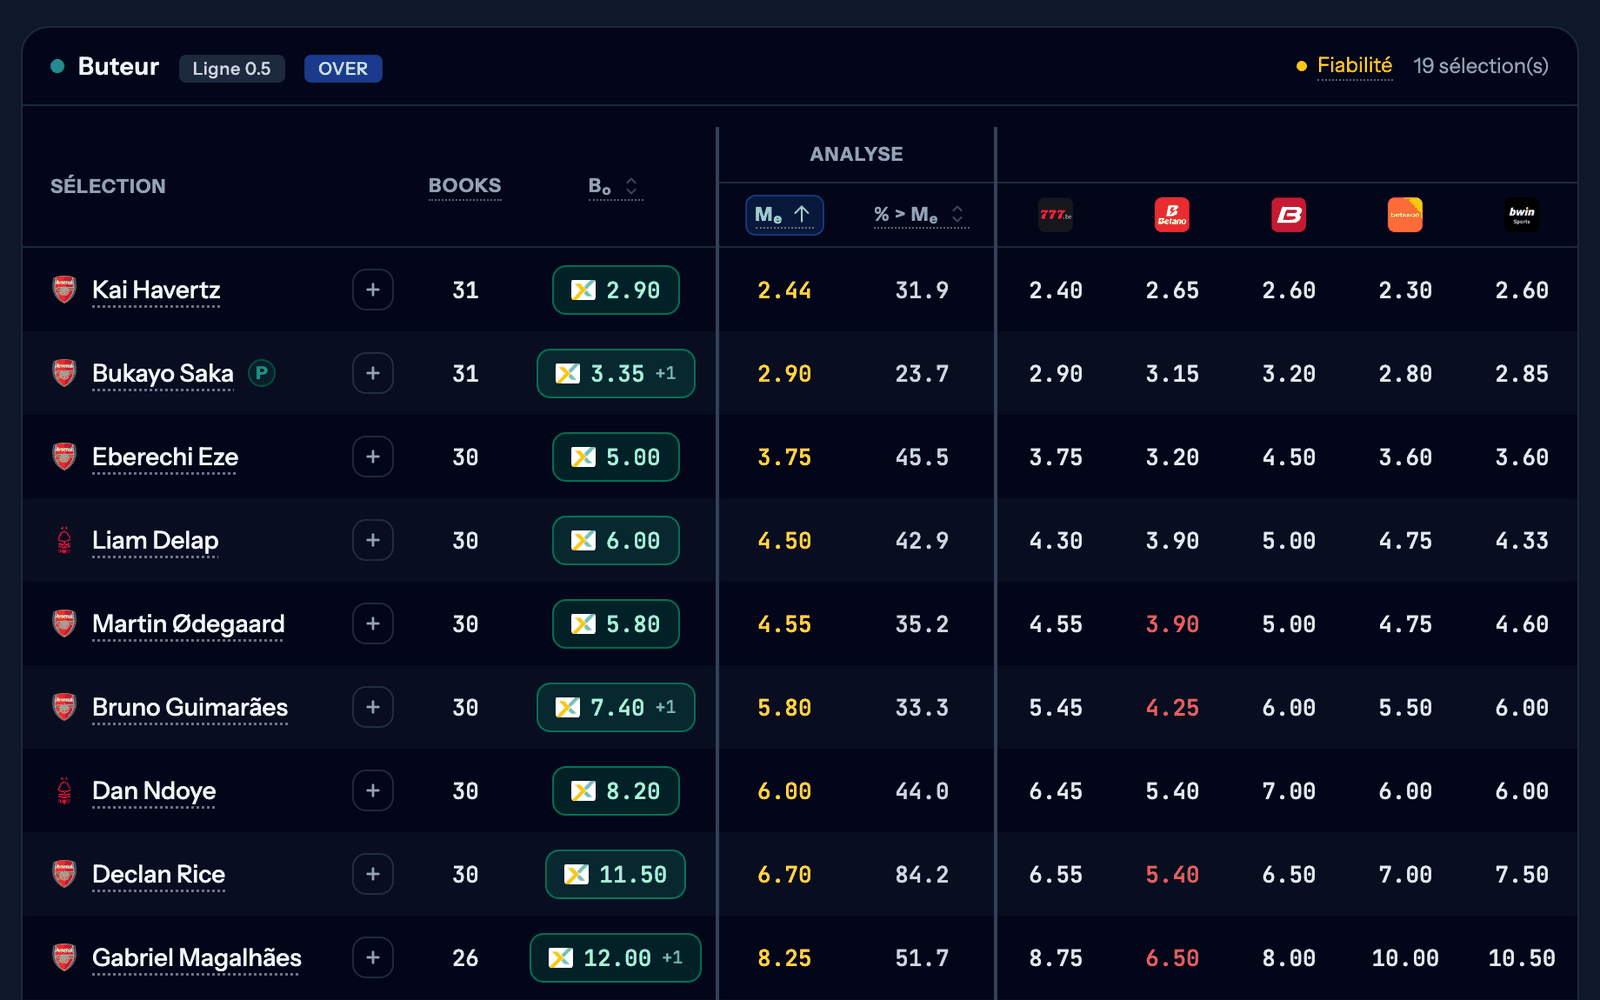Click Arsenal crest next to Kai Havertz

coord(64,290)
